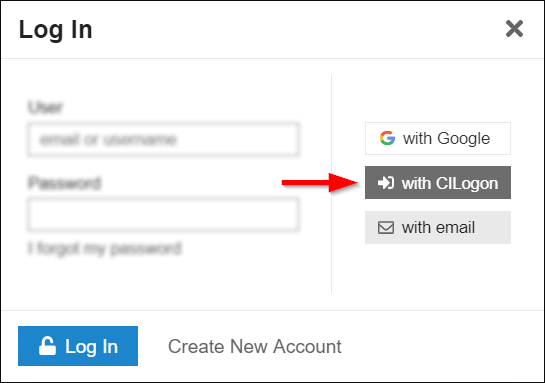Click the envelope email icon

coord(386,228)
